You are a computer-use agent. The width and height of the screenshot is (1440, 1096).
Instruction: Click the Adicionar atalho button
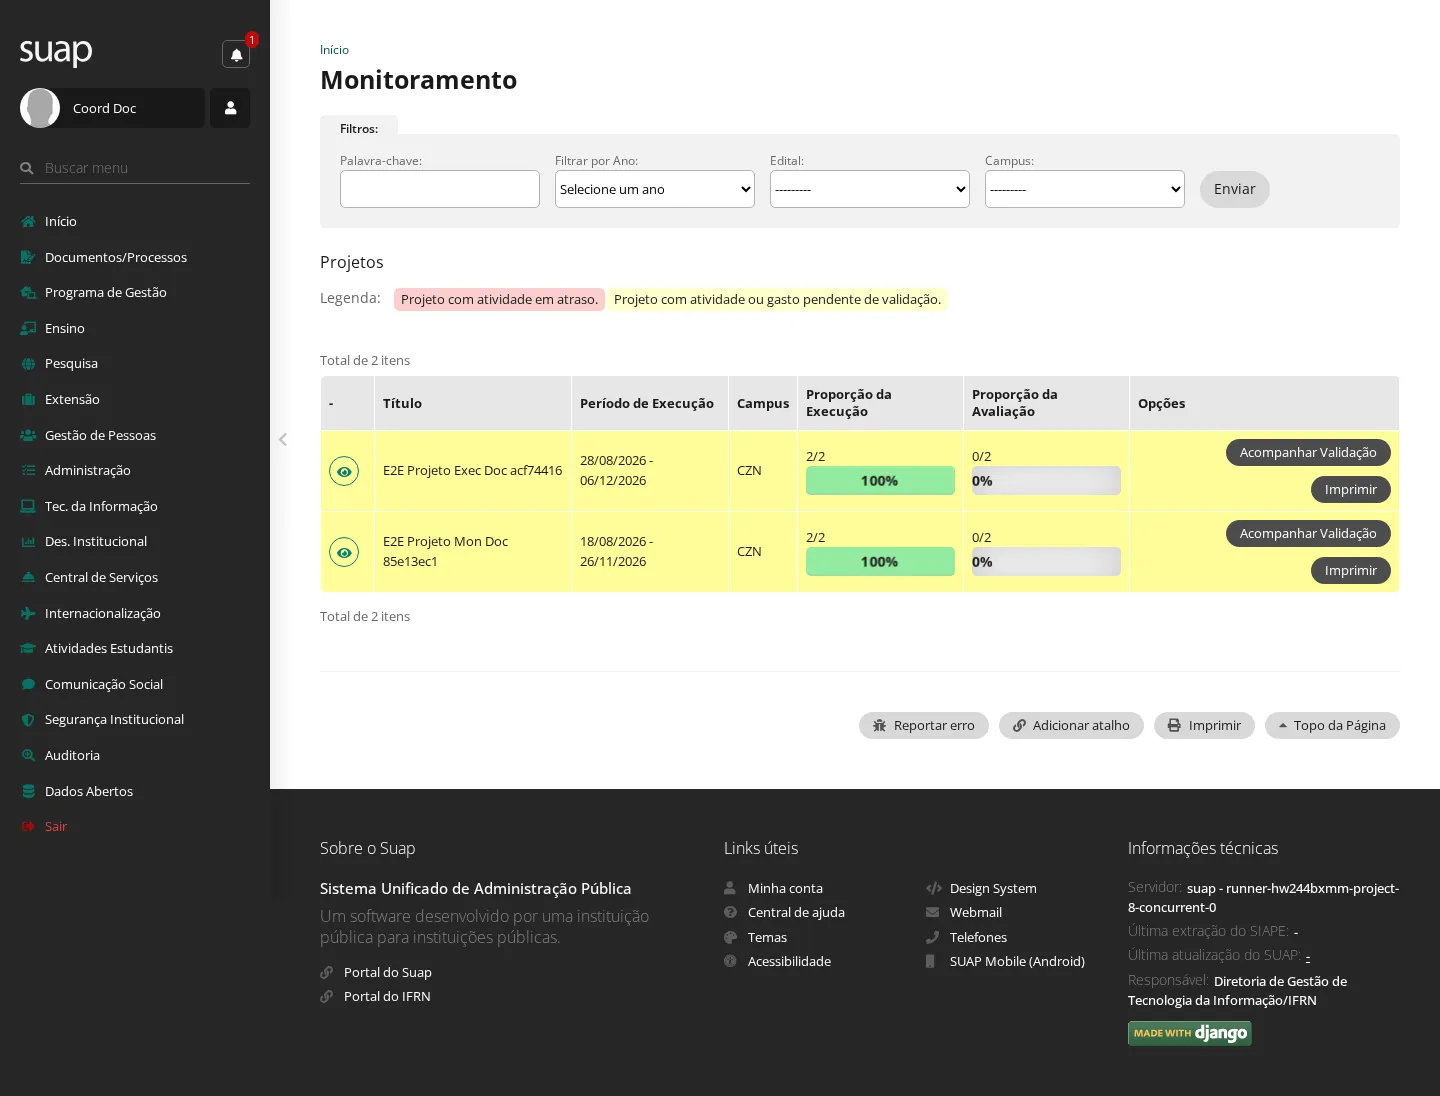[x=1071, y=725]
